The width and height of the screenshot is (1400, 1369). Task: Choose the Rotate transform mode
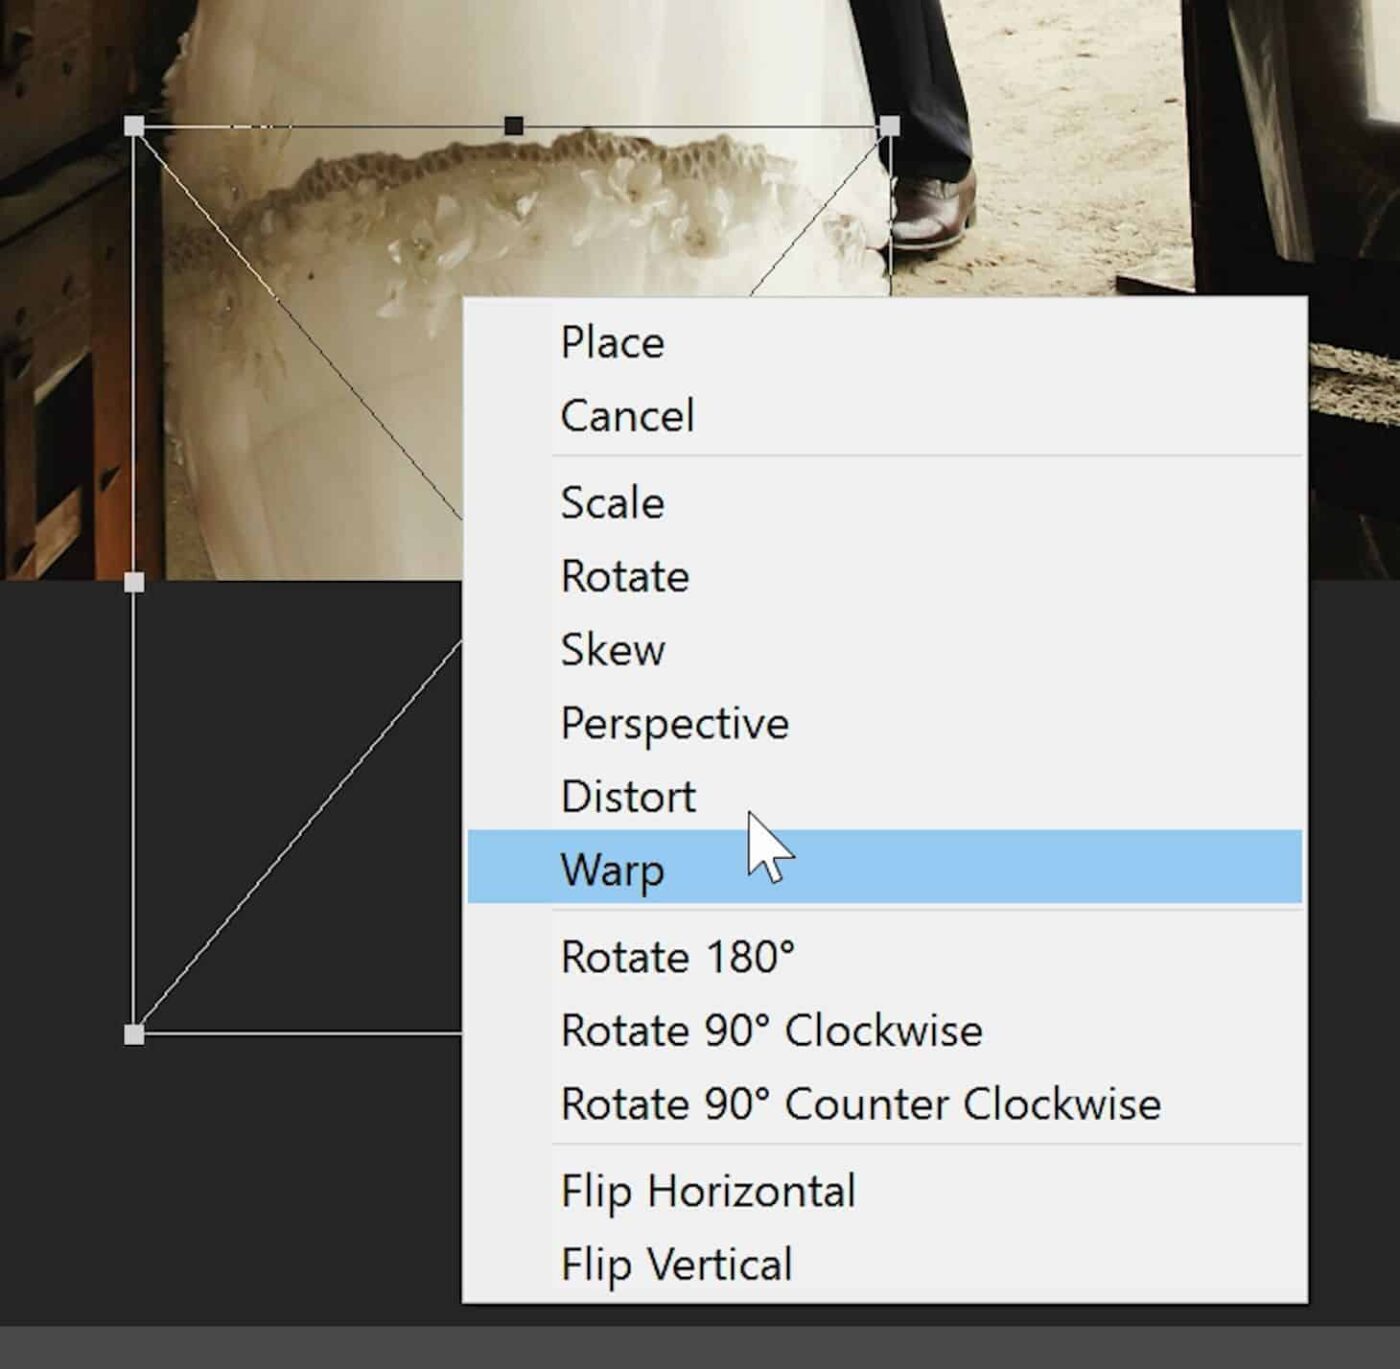tap(624, 576)
